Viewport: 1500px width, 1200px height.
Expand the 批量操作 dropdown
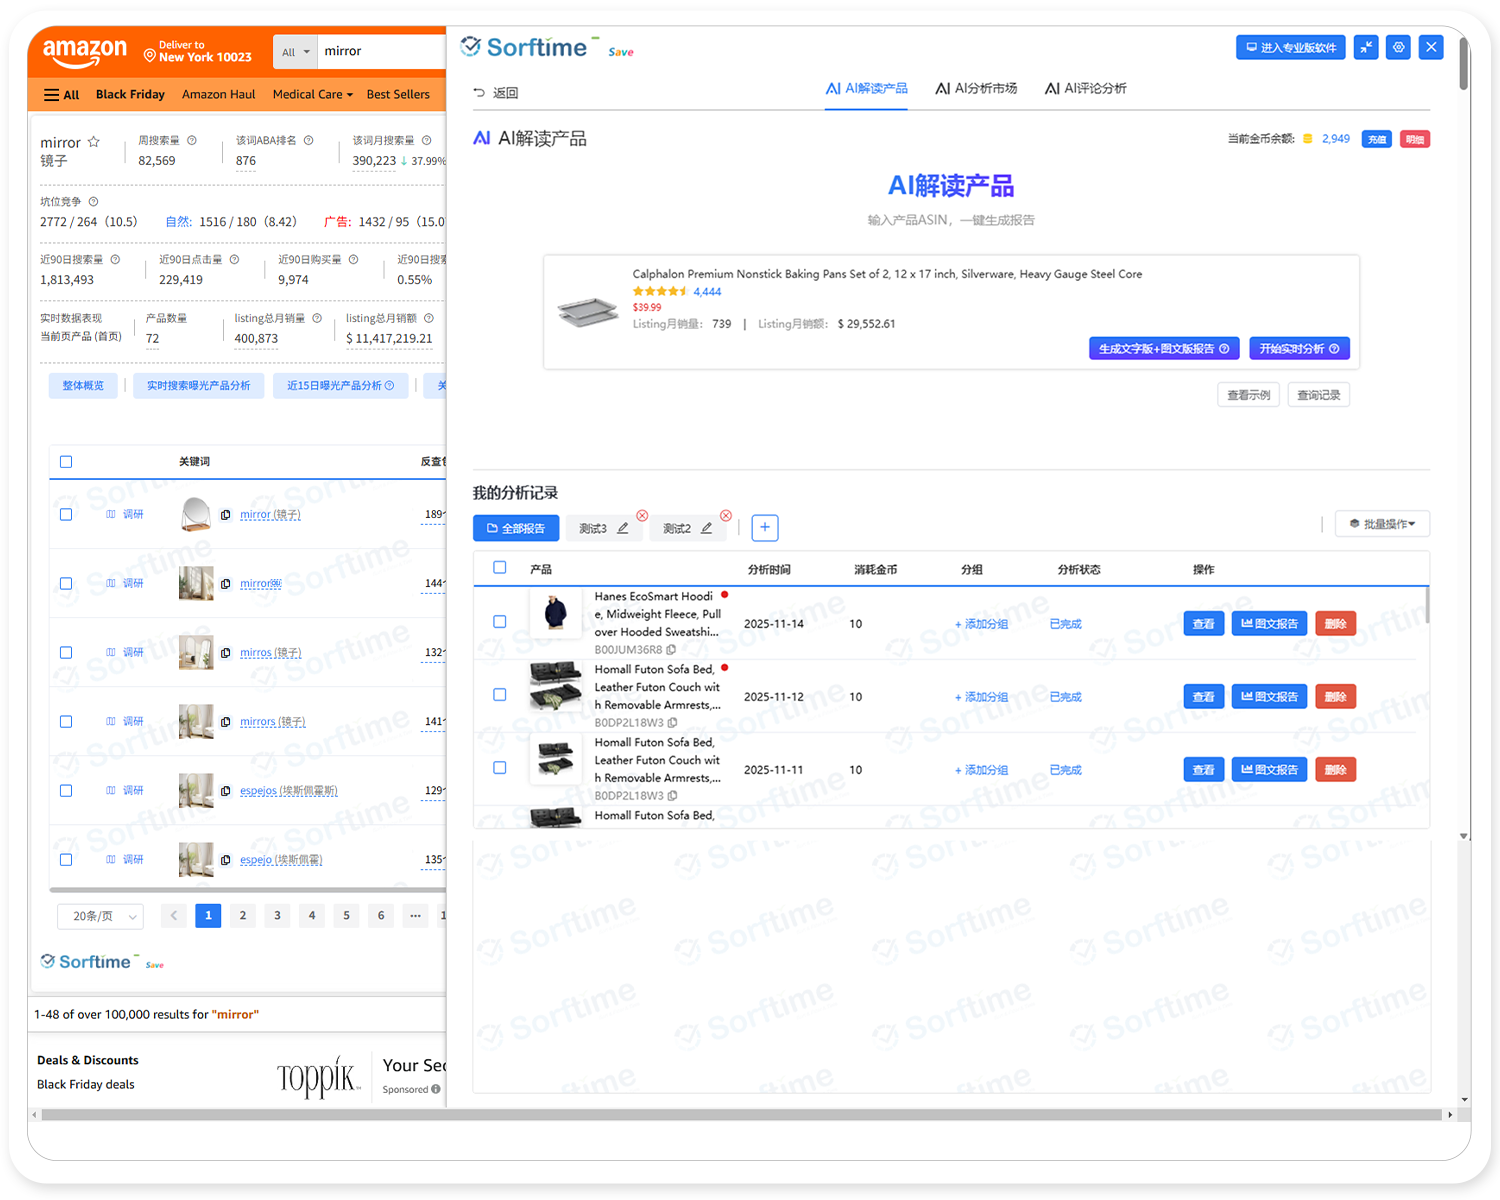pyautogui.click(x=1382, y=524)
